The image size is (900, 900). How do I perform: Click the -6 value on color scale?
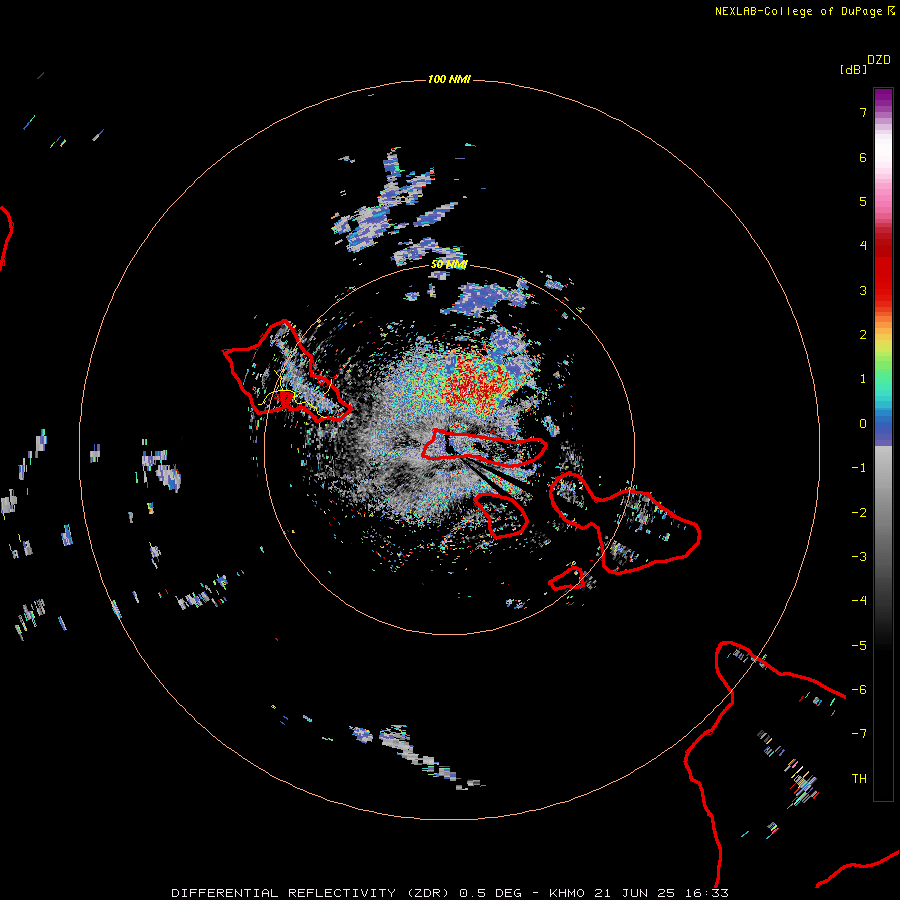tap(859, 690)
